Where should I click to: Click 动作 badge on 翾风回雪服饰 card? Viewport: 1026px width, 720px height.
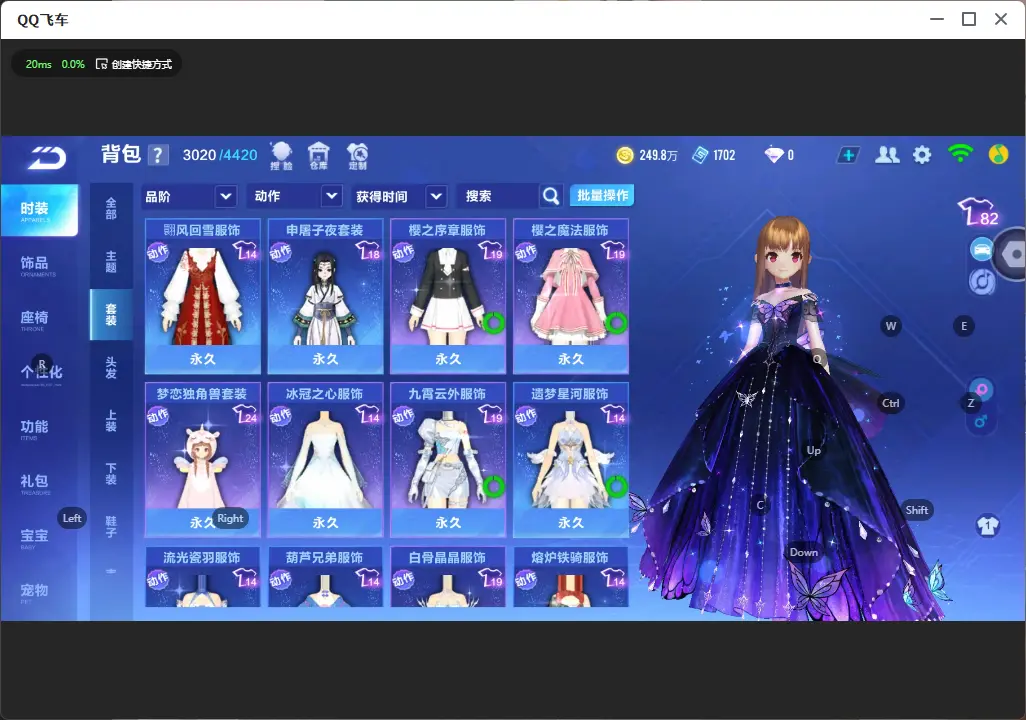[158, 251]
